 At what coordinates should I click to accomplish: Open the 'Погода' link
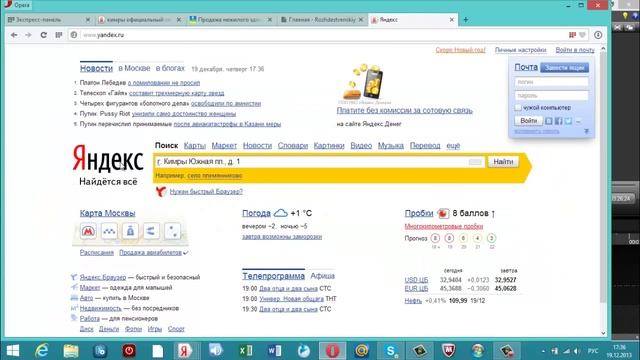point(256,213)
